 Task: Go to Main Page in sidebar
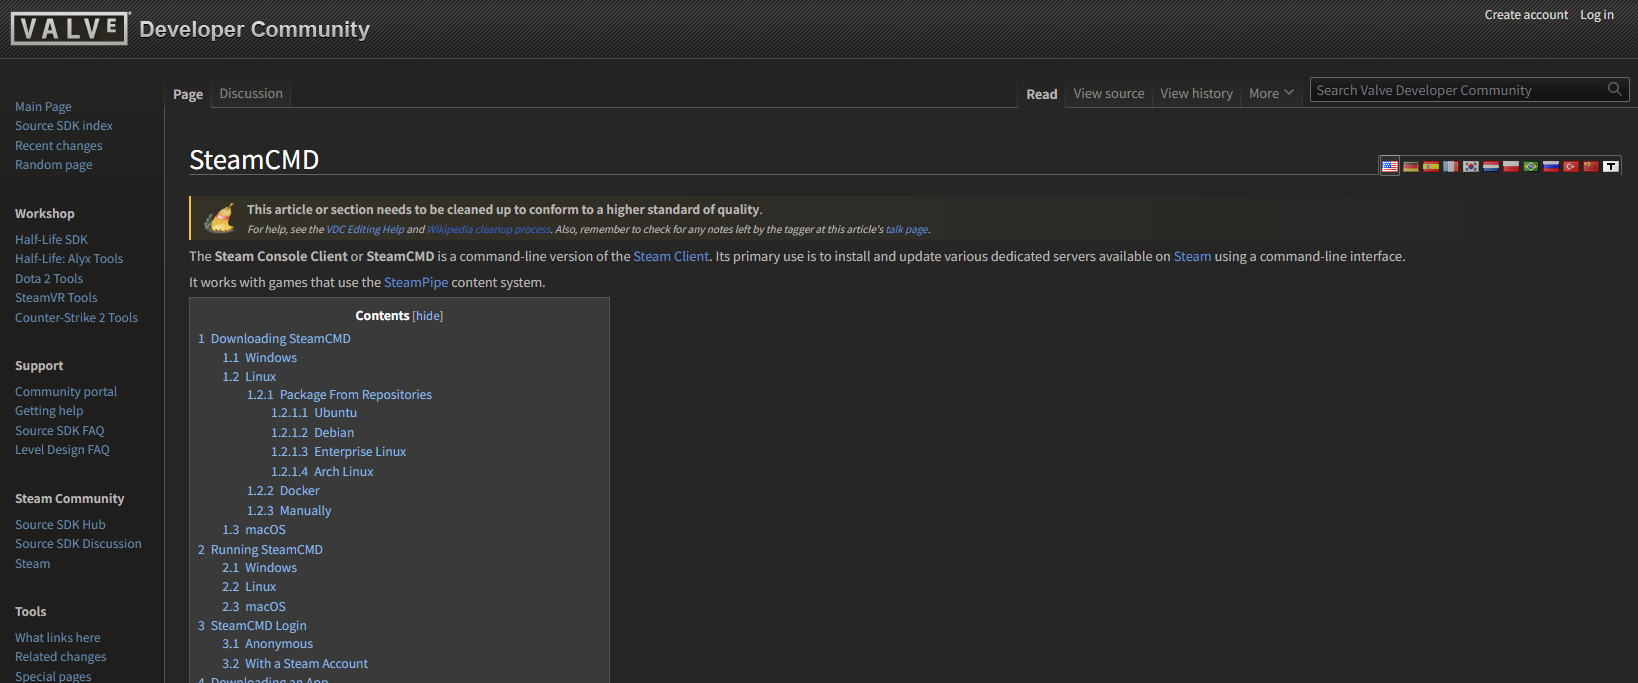[43, 107]
